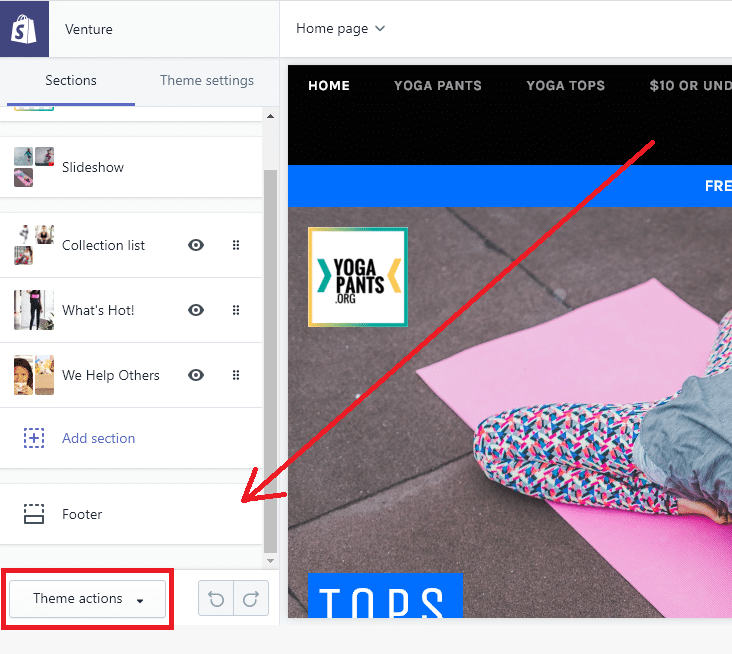Click the TOPS banner in preview

(385, 596)
